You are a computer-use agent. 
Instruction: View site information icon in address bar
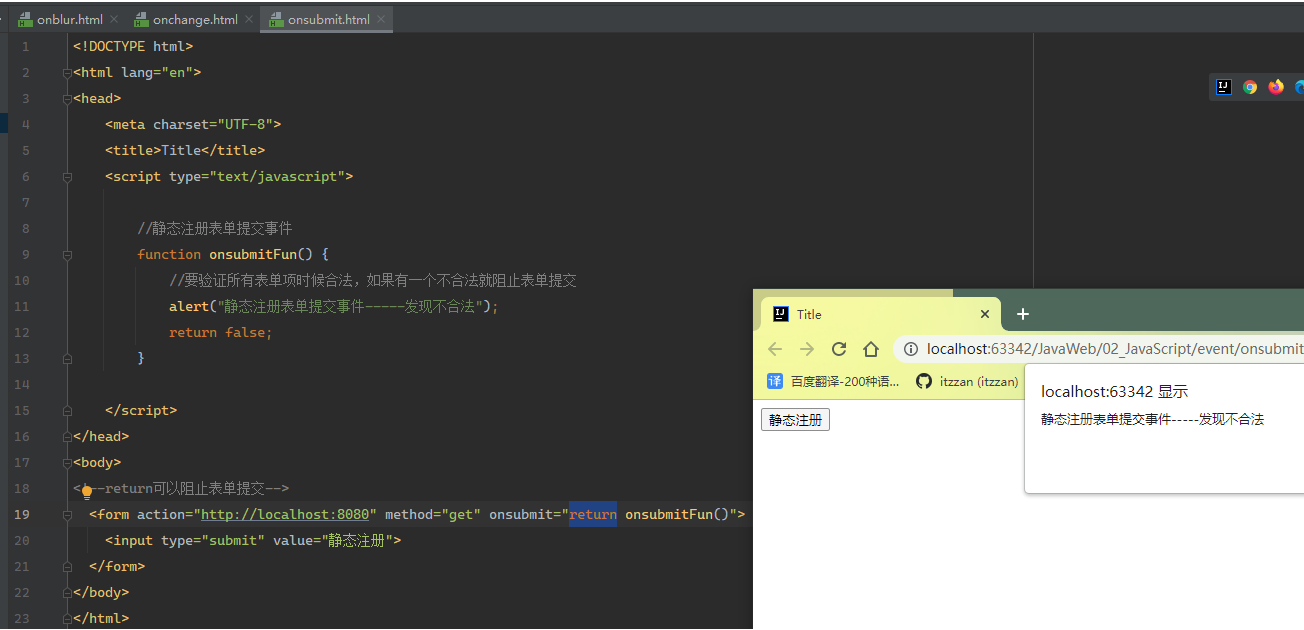911,349
